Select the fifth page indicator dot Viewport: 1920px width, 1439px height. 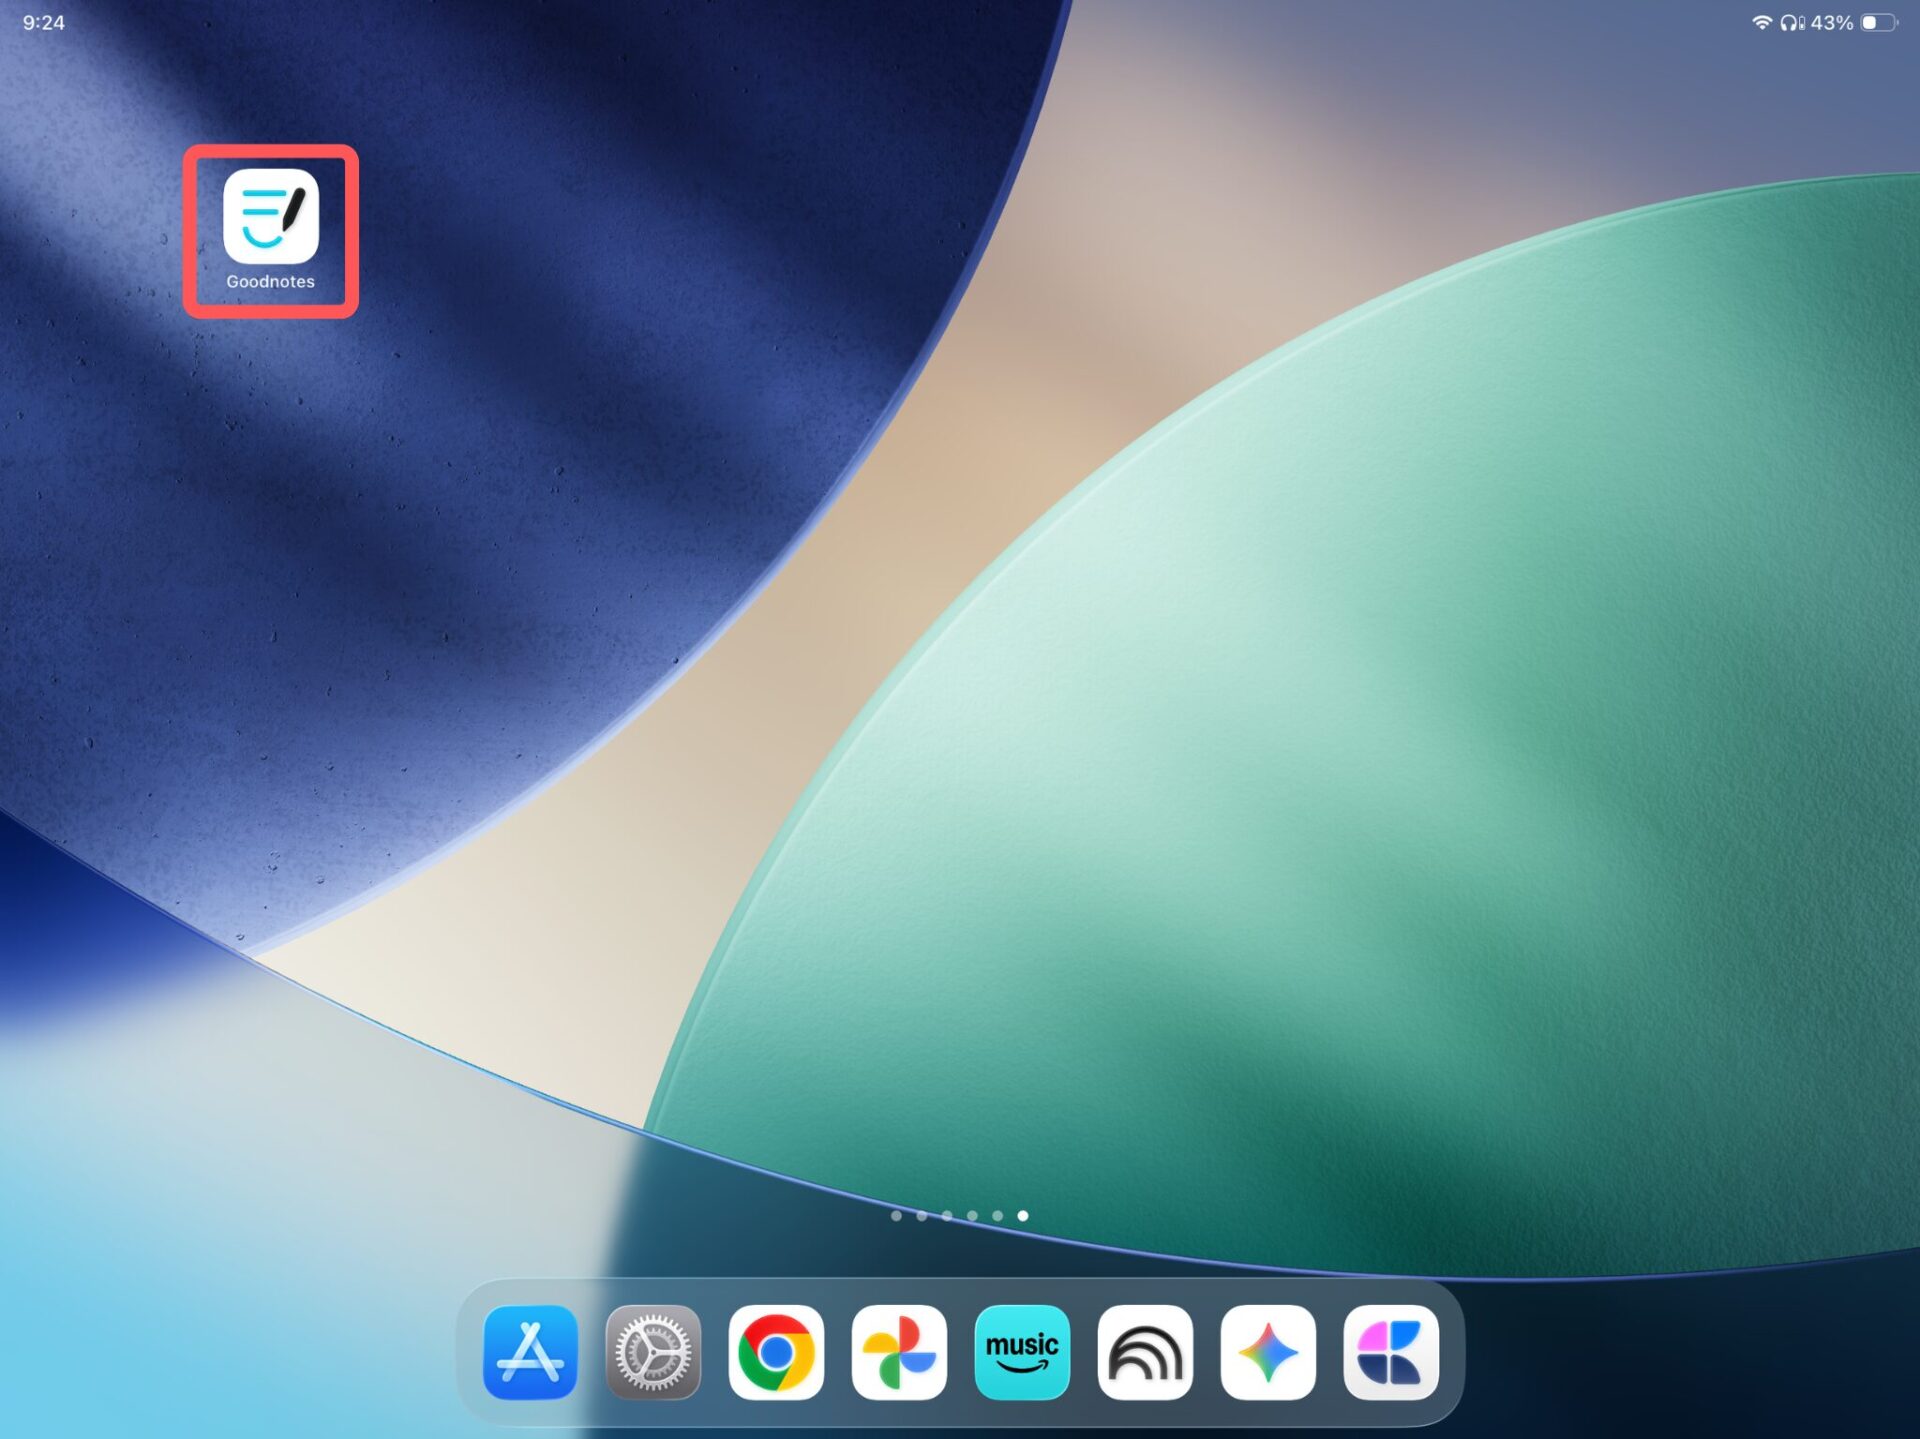(998, 1216)
